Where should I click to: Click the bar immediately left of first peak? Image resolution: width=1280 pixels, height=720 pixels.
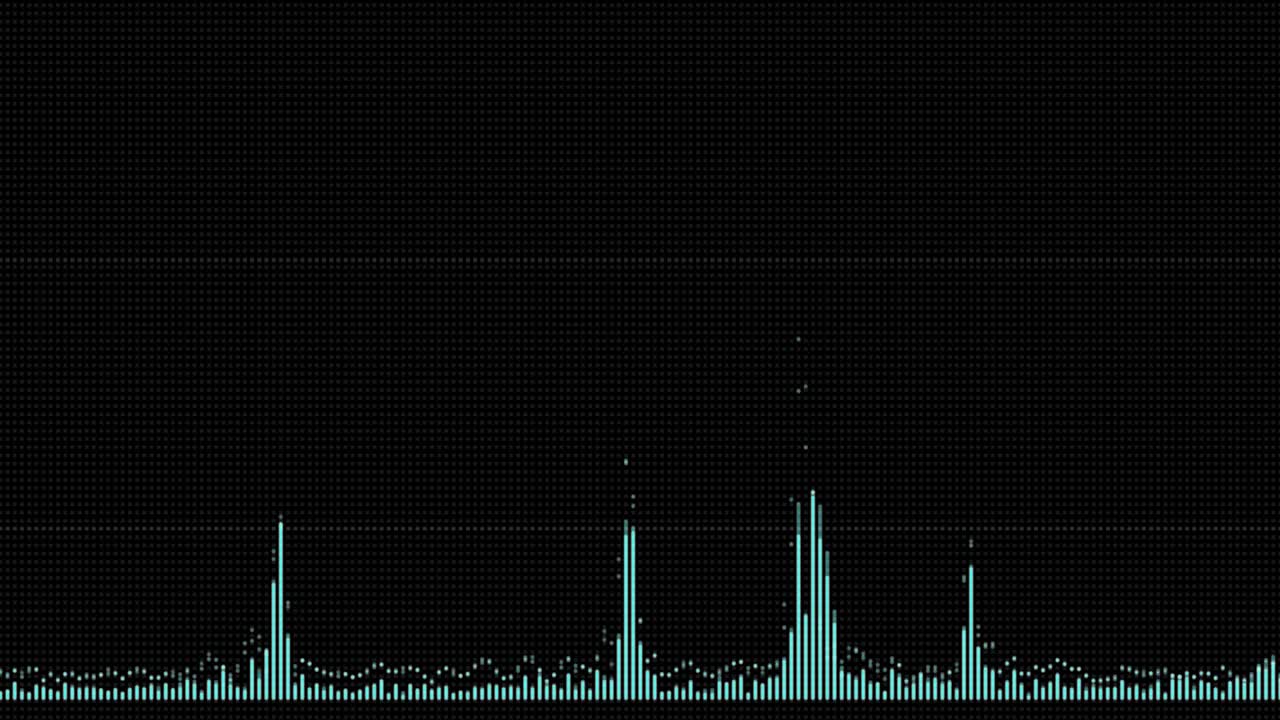click(x=273, y=640)
